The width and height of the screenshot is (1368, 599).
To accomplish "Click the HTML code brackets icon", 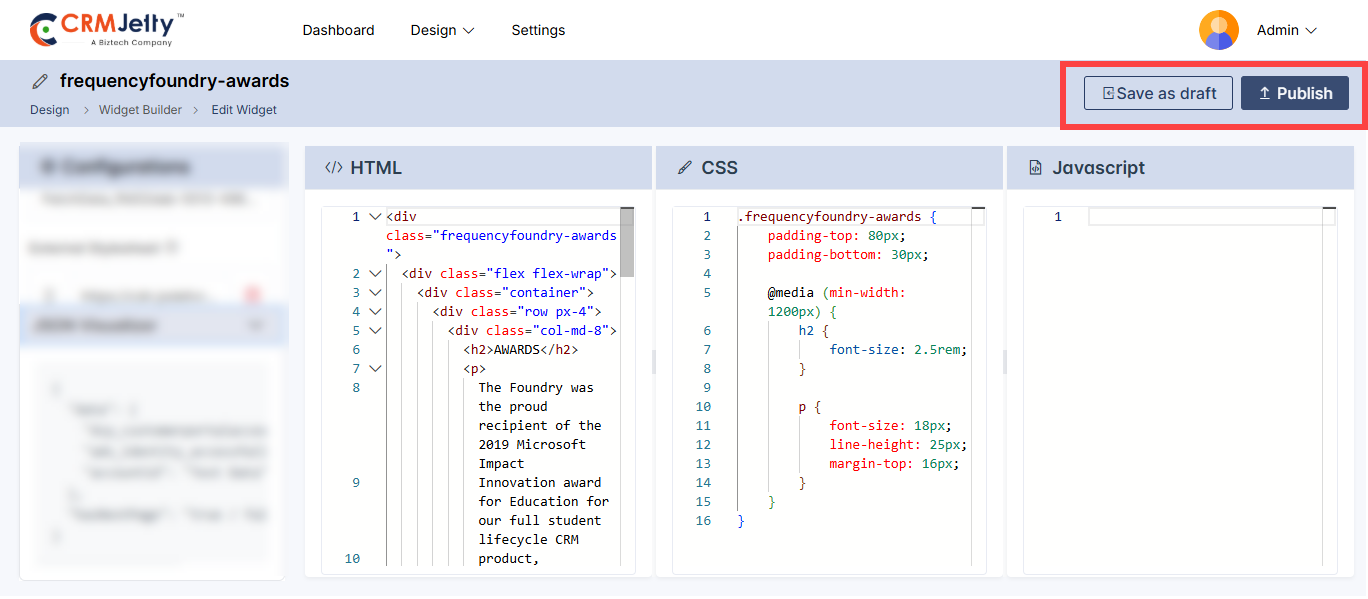I will [334, 168].
